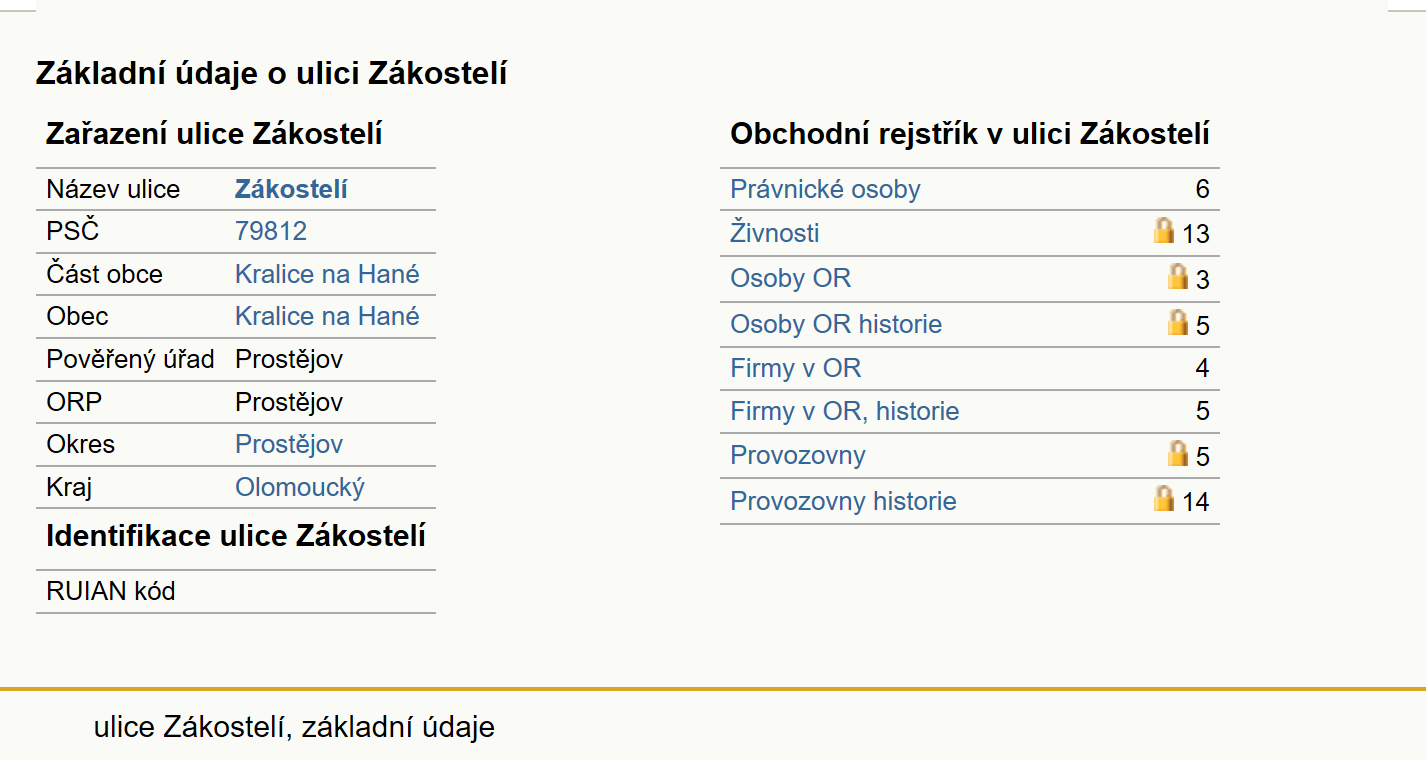Click the Obchodní rejstřík v ulici Zákostelí heading
The image size is (1426, 760).
point(970,134)
